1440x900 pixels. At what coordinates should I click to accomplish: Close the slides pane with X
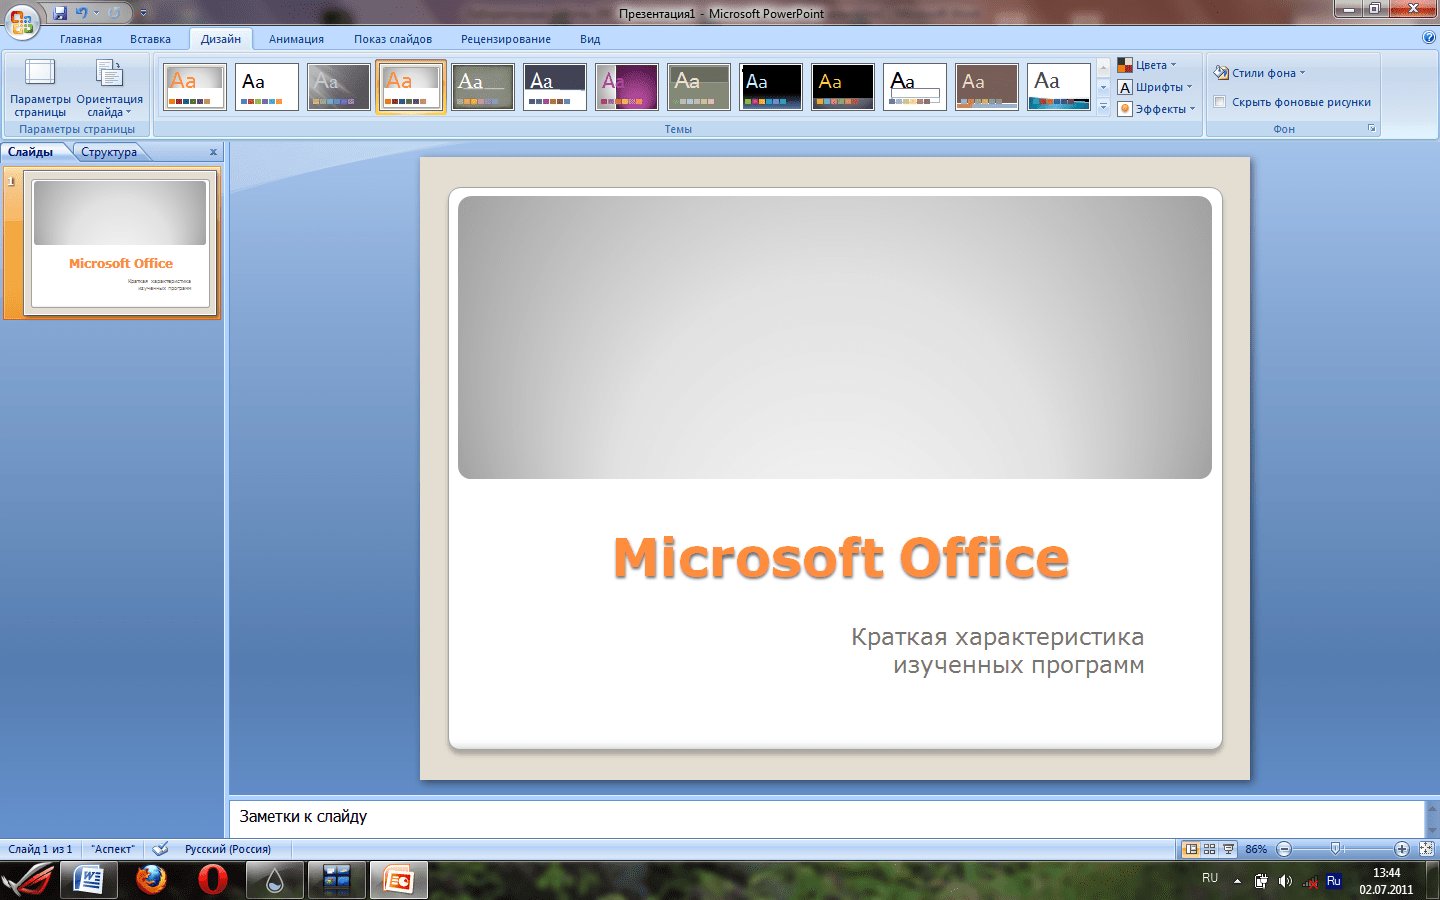pyautogui.click(x=213, y=152)
